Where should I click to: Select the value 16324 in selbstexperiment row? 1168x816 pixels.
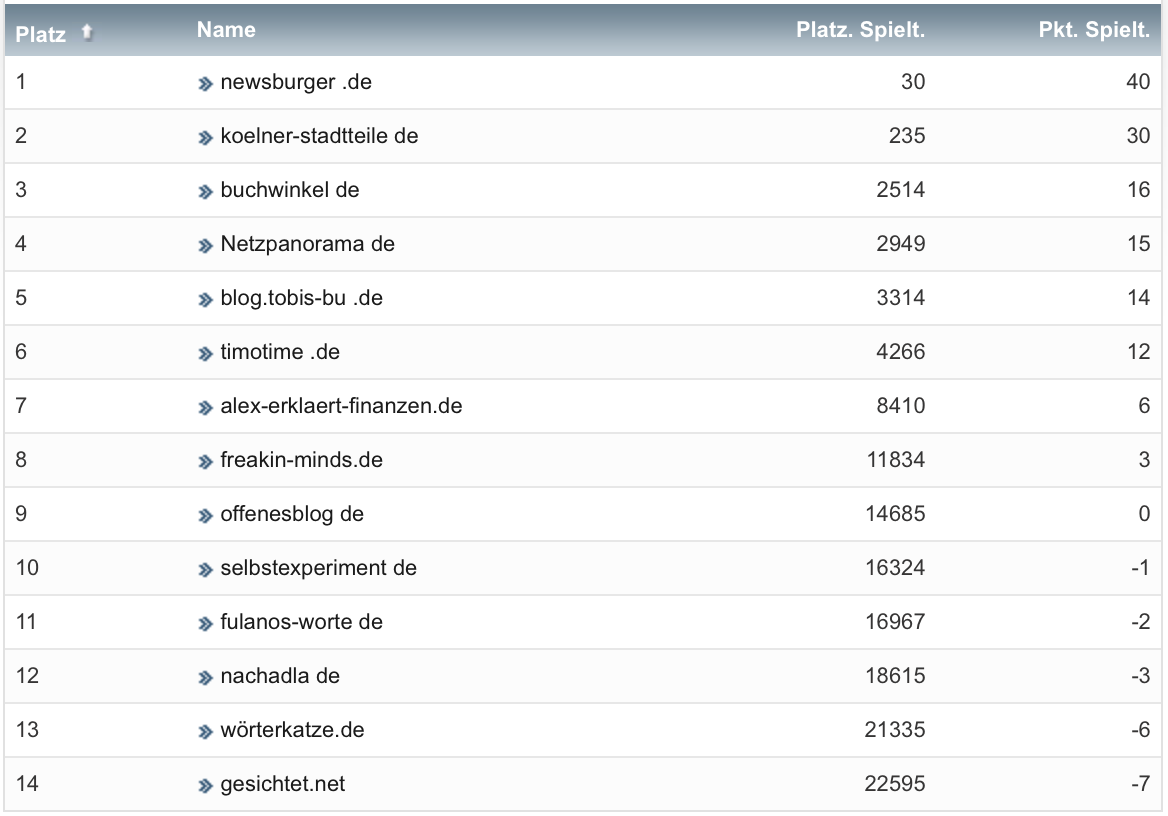pos(895,568)
